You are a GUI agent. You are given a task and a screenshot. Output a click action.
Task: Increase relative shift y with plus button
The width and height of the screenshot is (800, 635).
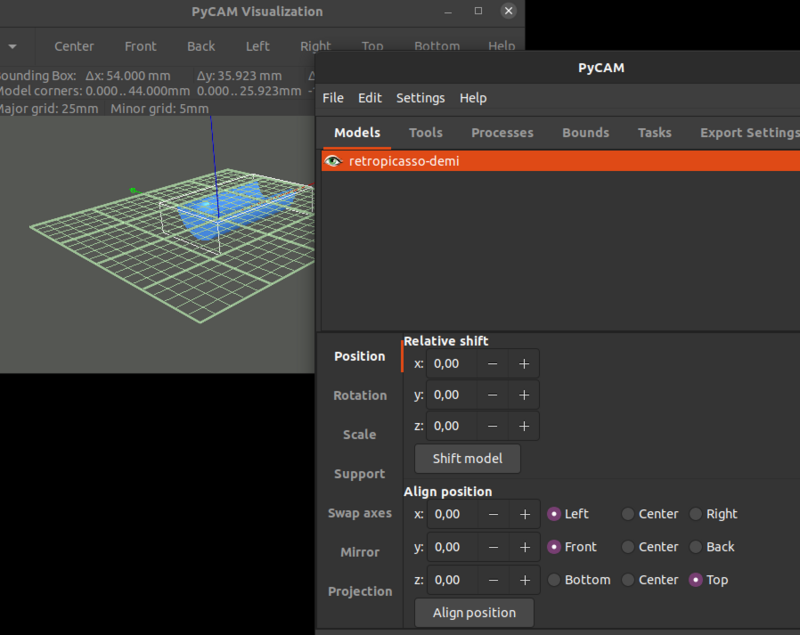[x=523, y=395]
